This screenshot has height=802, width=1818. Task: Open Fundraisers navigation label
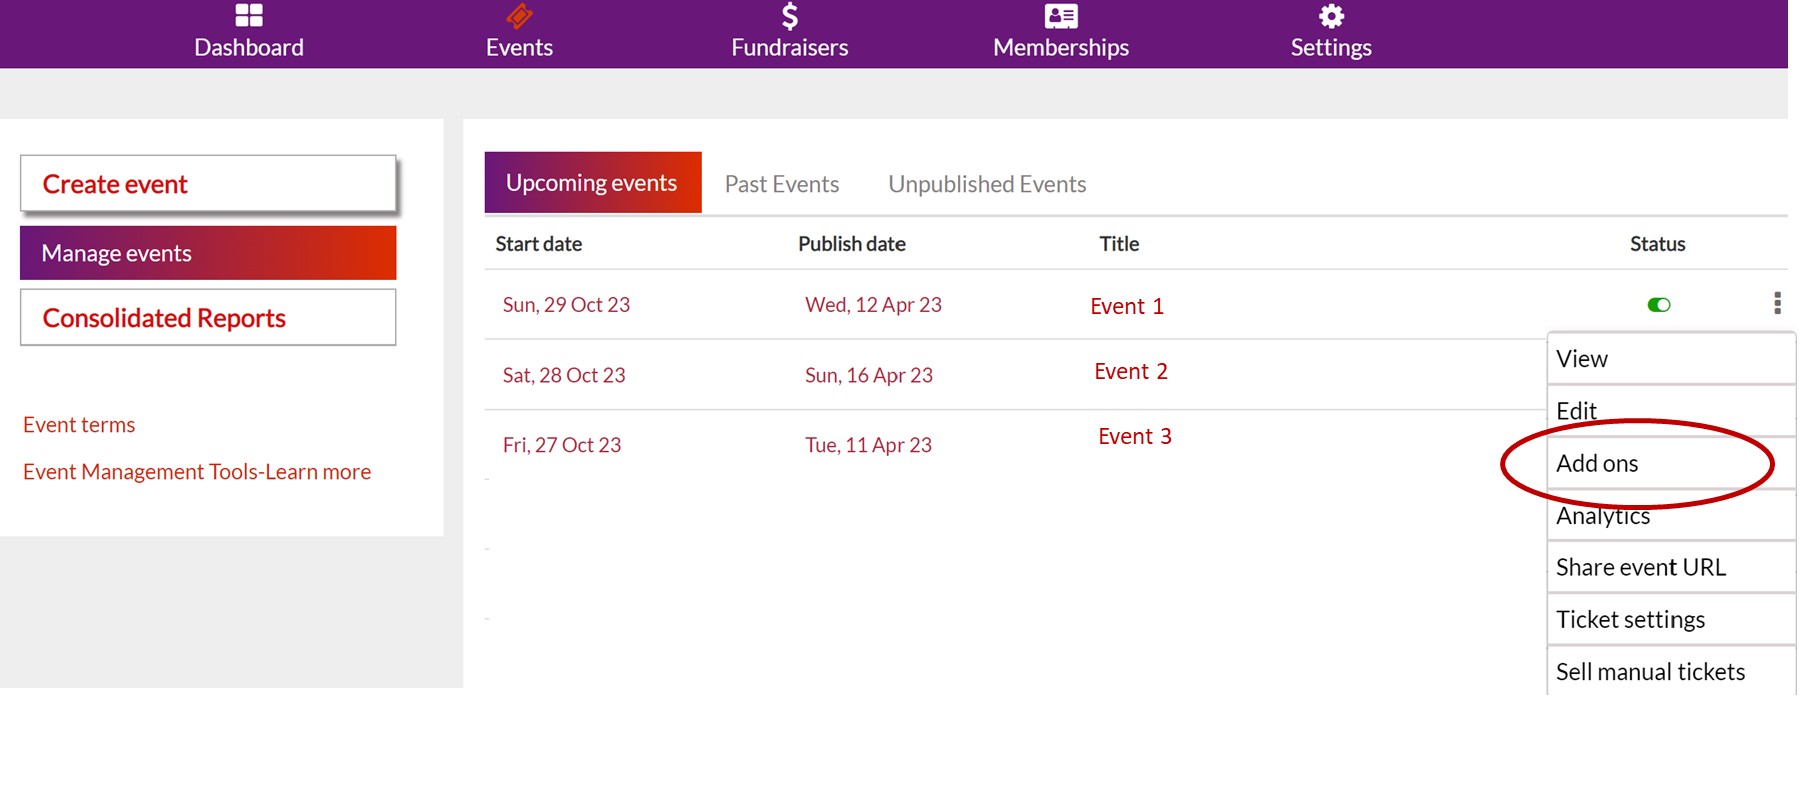(x=790, y=47)
